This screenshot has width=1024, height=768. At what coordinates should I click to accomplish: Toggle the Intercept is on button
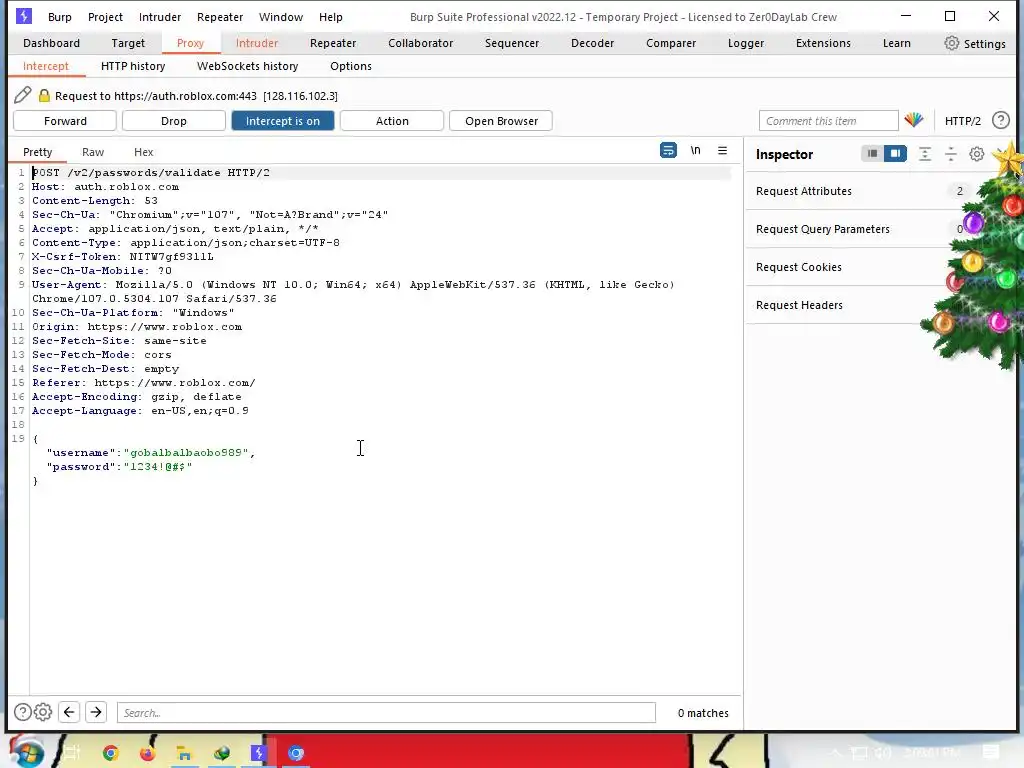[x=283, y=121]
